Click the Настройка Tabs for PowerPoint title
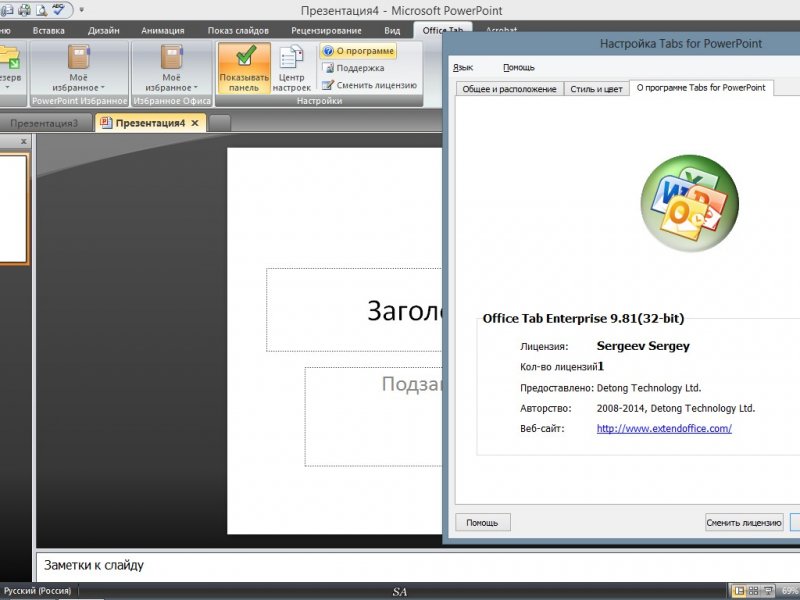800x600 pixels. (x=681, y=44)
